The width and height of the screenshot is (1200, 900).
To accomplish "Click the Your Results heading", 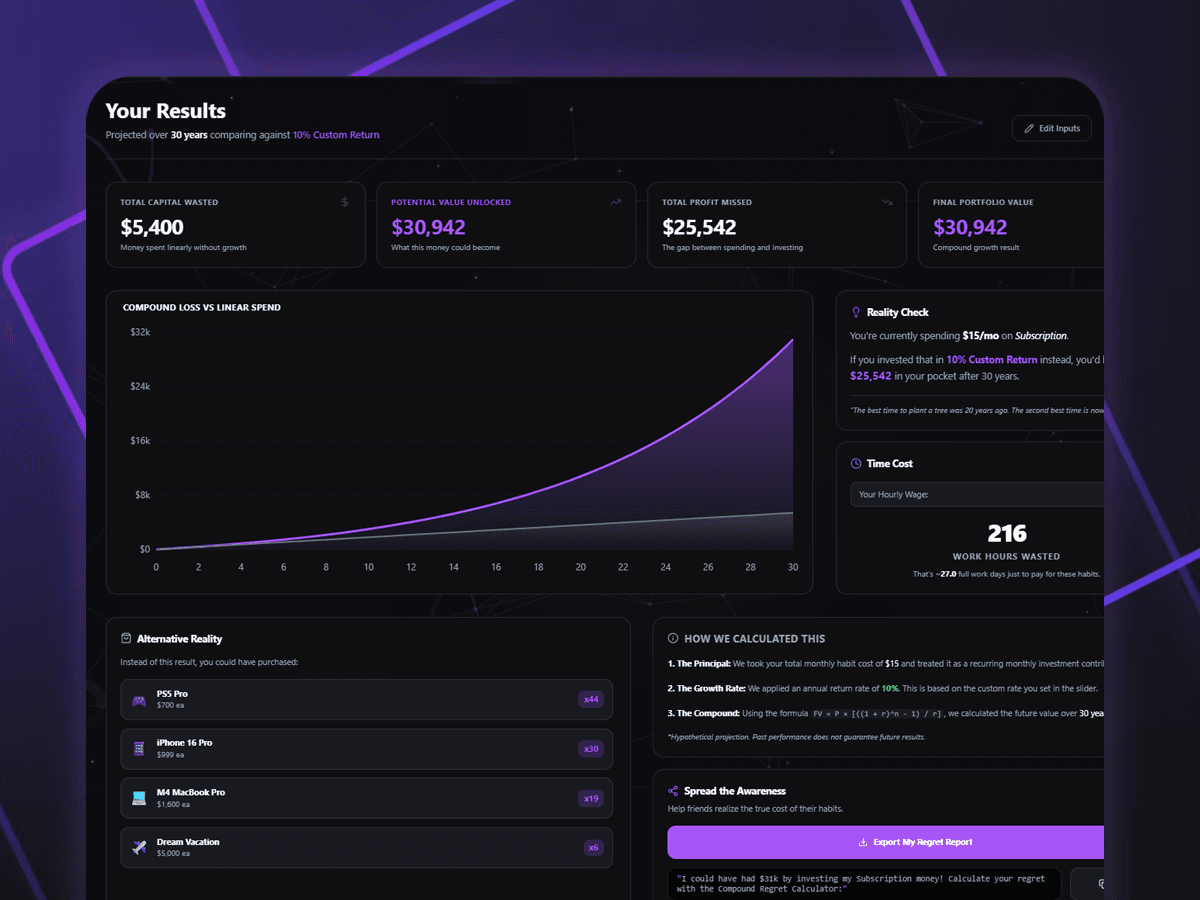I will coord(166,111).
